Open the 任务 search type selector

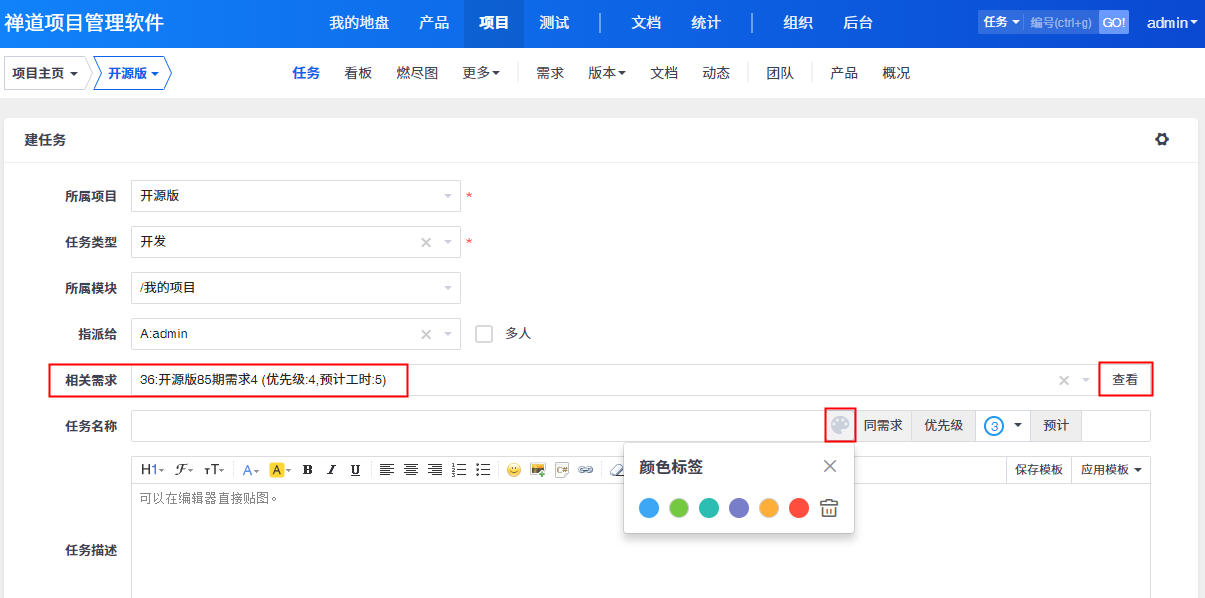(x=1001, y=22)
